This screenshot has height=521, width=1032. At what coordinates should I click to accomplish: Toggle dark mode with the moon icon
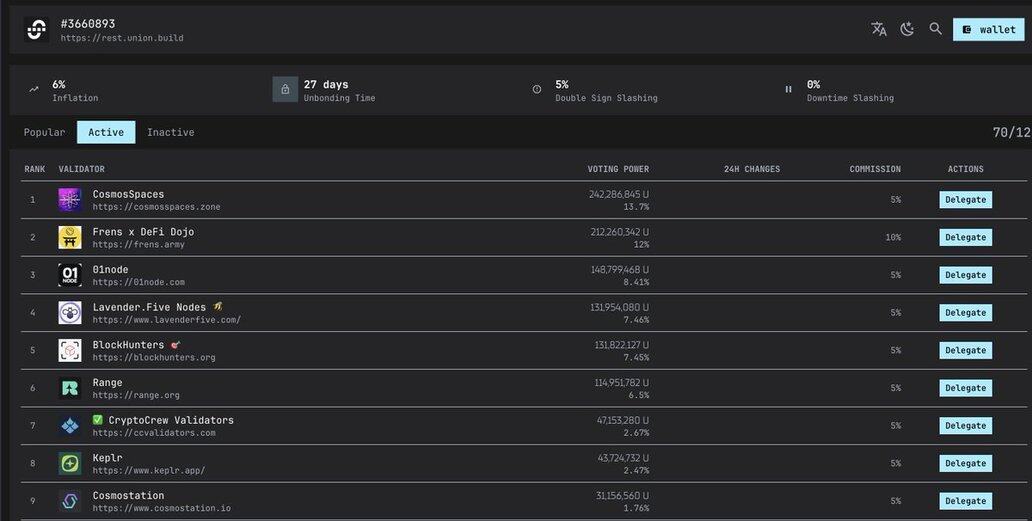click(907, 29)
